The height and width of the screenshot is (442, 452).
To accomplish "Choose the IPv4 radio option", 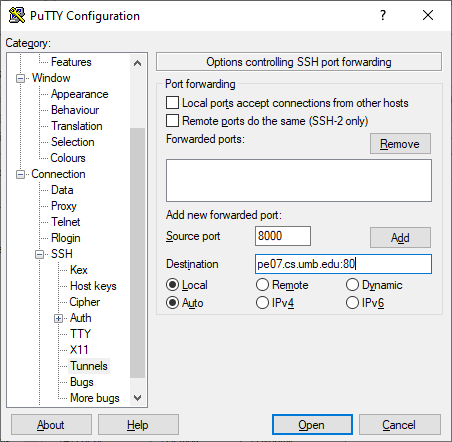I will [262, 303].
